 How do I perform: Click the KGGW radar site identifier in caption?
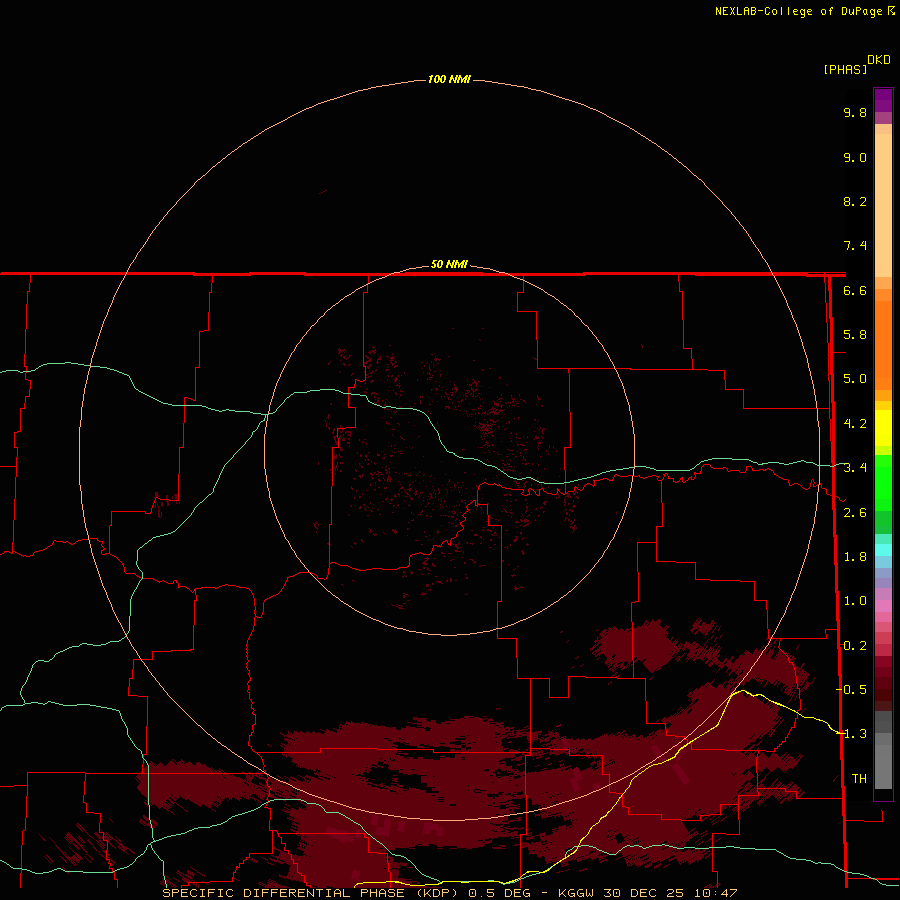577,893
